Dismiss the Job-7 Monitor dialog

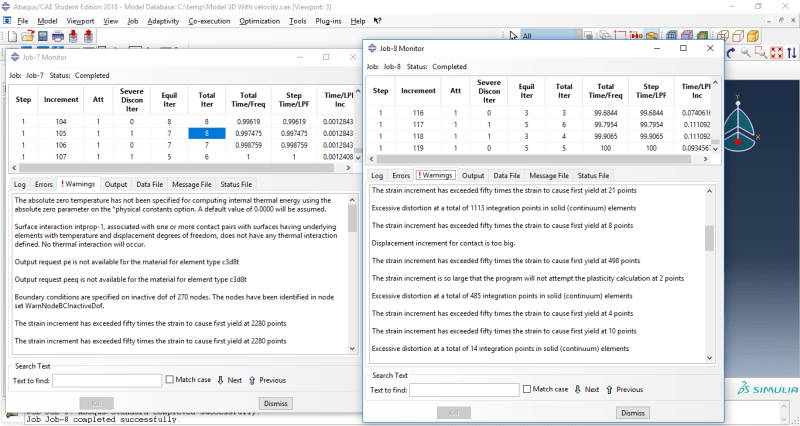pyautogui.click(x=276, y=403)
